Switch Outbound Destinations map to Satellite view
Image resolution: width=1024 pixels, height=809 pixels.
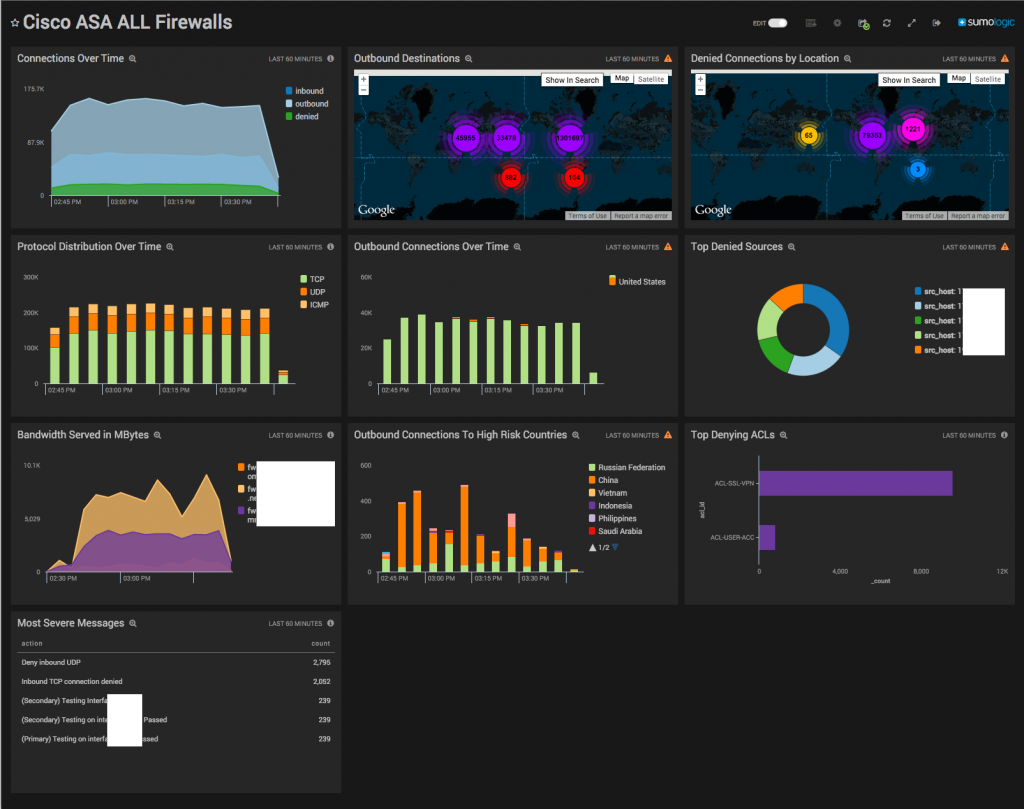tap(651, 79)
